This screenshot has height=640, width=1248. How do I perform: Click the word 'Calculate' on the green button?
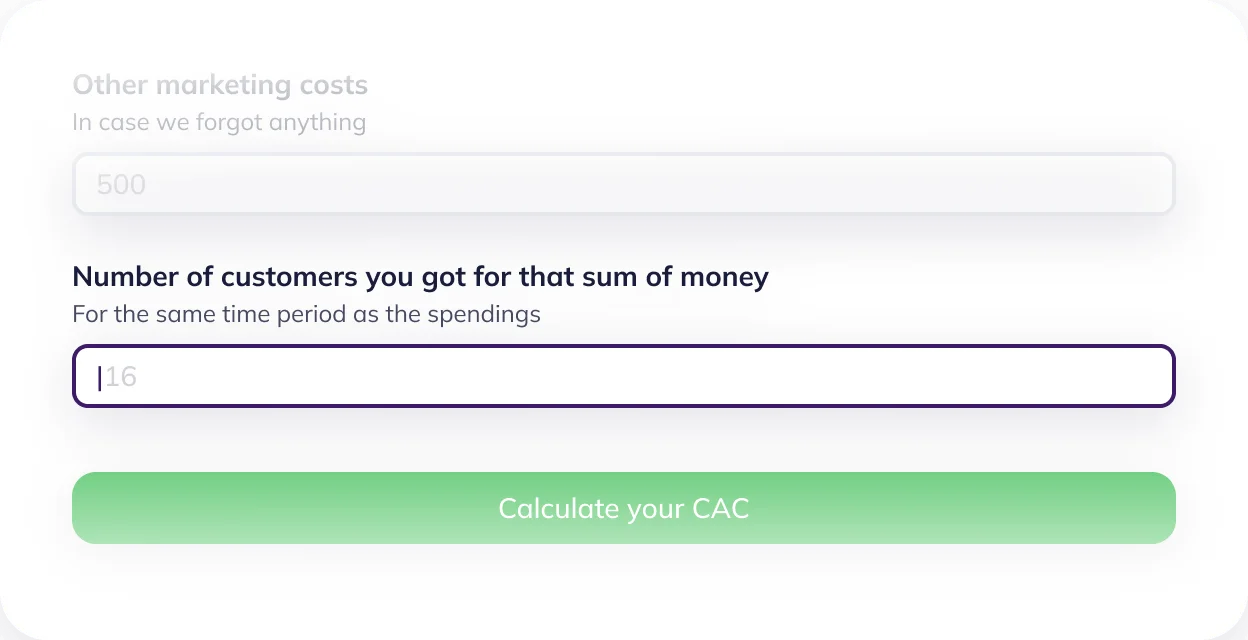(559, 508)
